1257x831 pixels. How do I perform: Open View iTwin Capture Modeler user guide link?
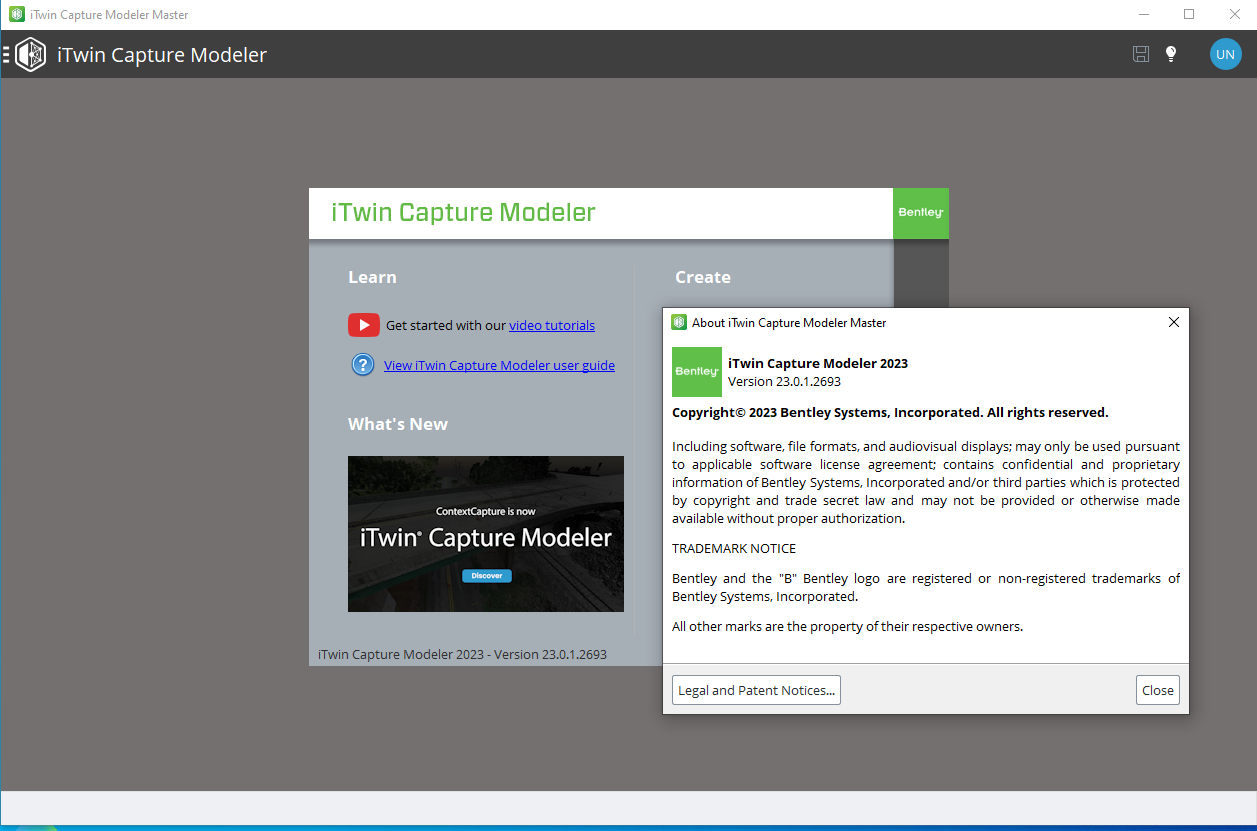point(499,365)
